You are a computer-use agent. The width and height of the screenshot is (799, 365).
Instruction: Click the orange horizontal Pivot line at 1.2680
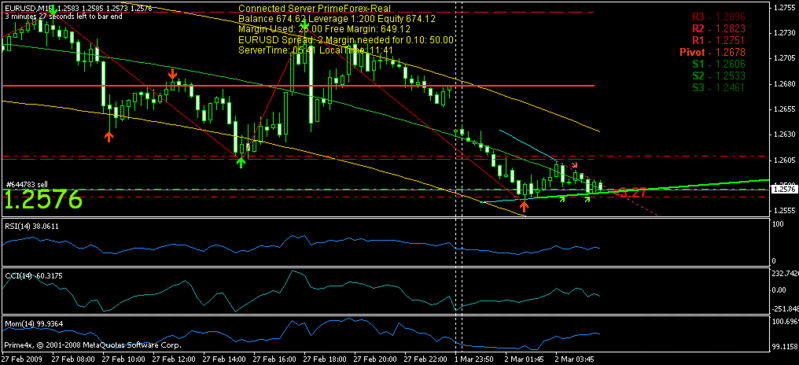pyautogui.click(x=298, y=86)
